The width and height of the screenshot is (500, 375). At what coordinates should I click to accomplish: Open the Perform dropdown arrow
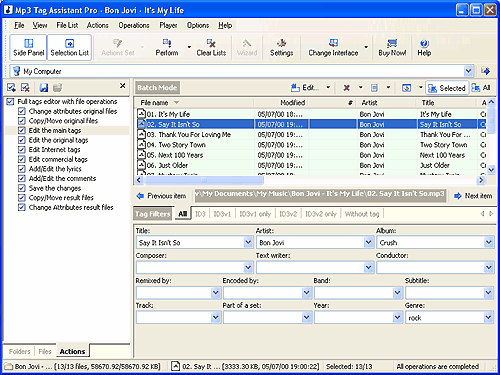click(189, 47)
